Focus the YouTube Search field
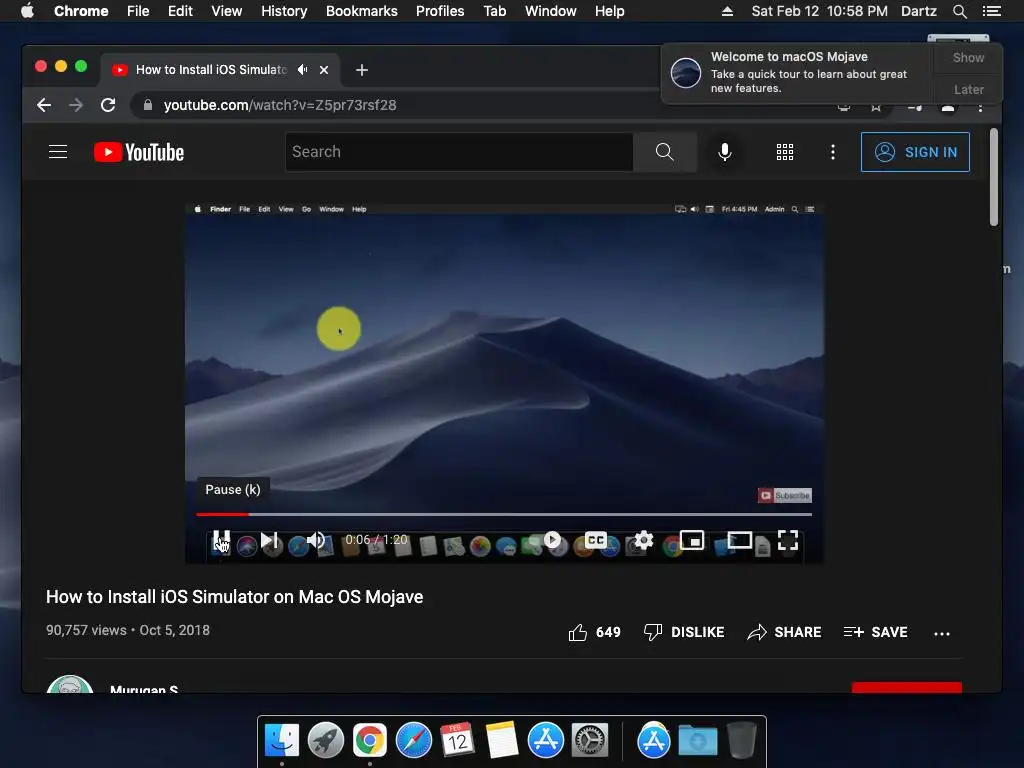 click(x=459, y=152)
